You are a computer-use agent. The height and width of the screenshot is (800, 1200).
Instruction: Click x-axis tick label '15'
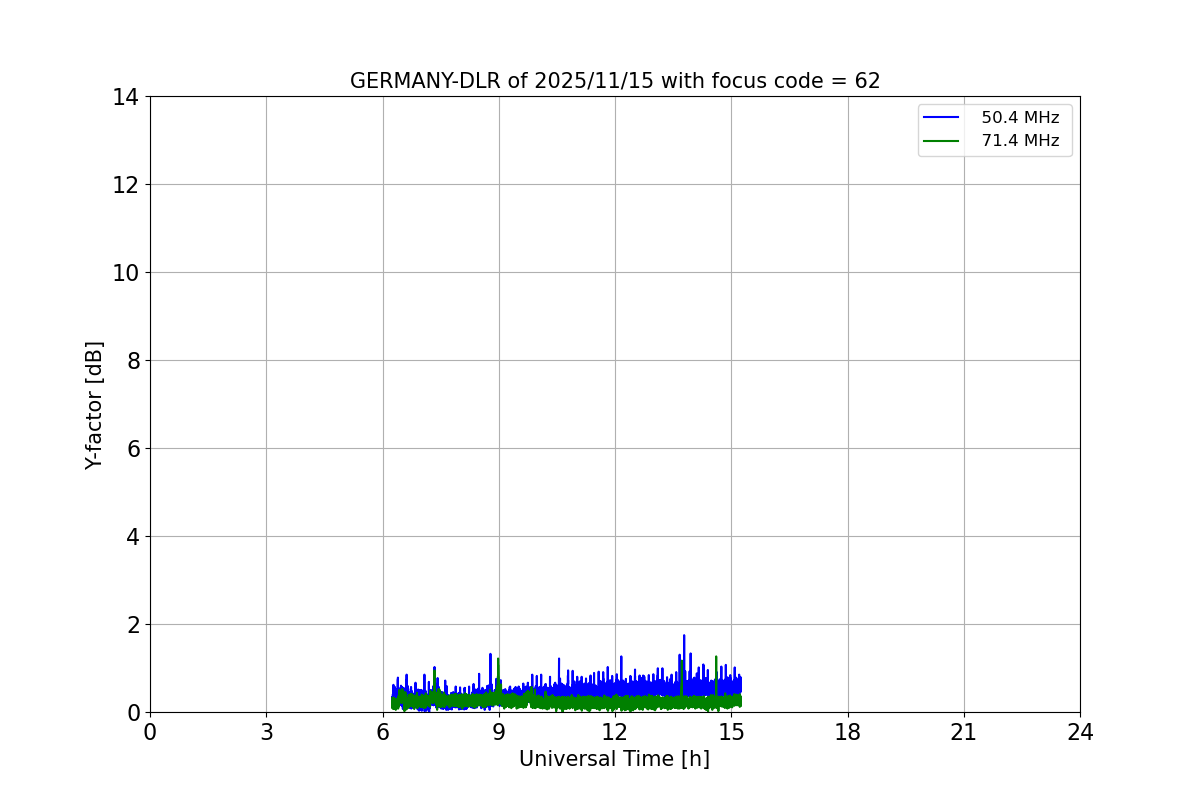click(731, 732)
